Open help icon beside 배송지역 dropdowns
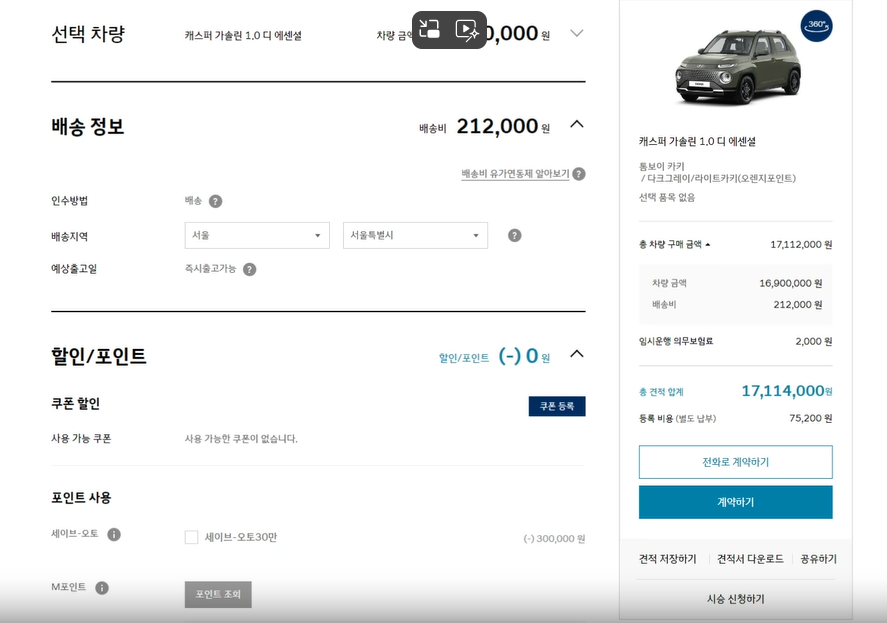 (x=514, y=235)
